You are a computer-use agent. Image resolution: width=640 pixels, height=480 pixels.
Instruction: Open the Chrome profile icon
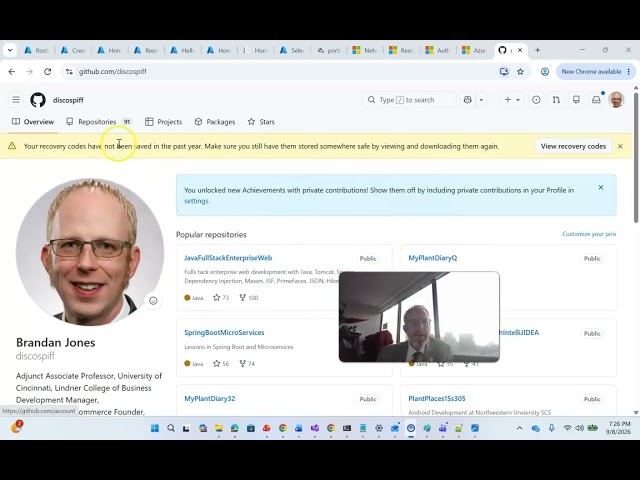coord(545,71)
